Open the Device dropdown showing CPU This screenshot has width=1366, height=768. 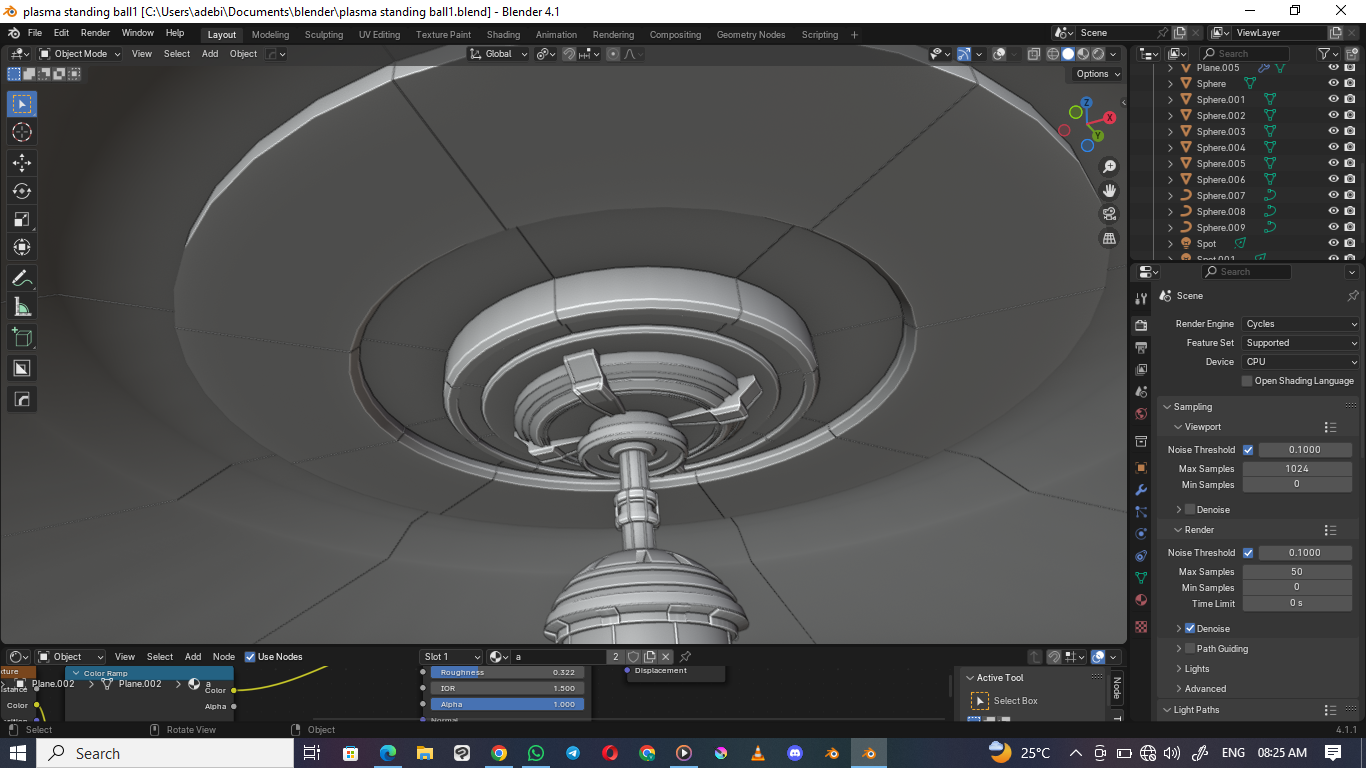1301,362
